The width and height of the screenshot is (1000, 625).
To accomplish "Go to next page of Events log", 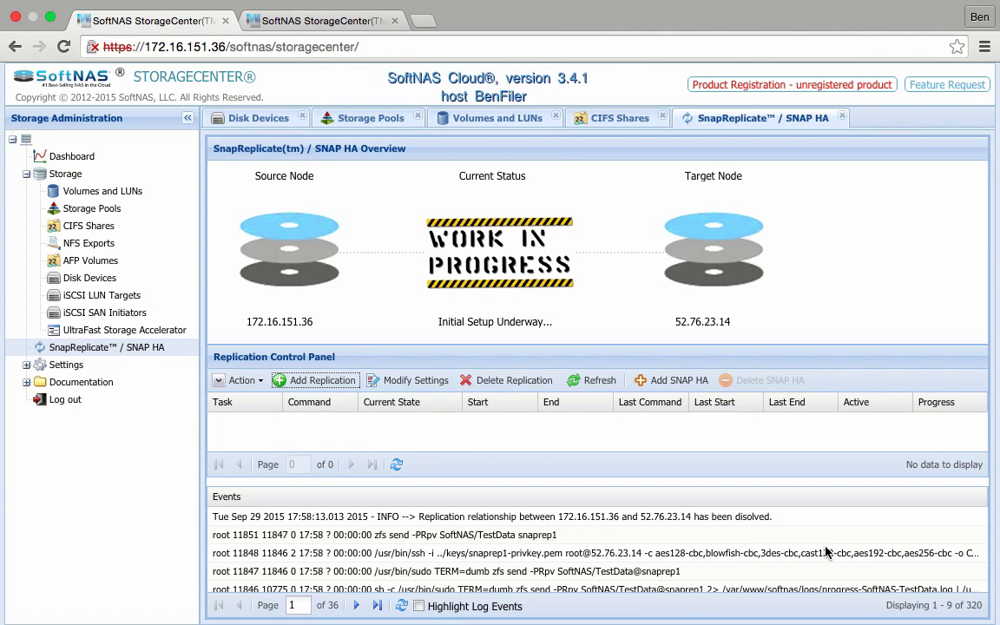I will pyautogui.click(x=356, y=605).
